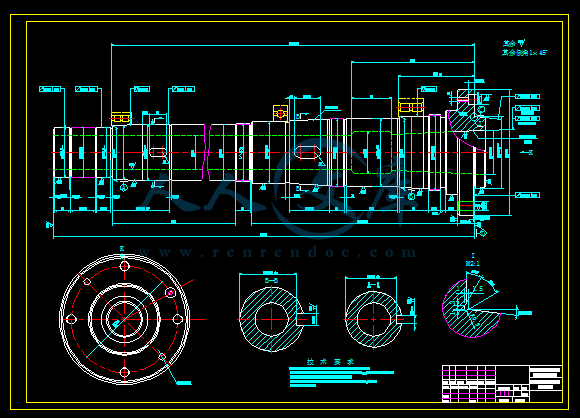This screenshot has width=580, height=418.
Task: Select the yellow bearing symbol near left shaft end
Action: click(121, 118)
